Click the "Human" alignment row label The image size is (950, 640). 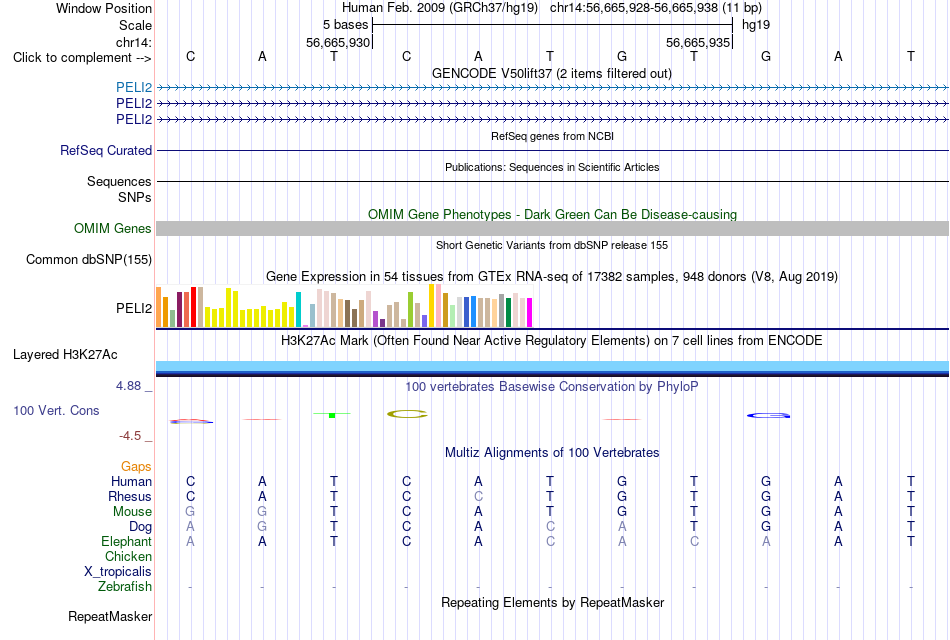click(x=131, y=481)
